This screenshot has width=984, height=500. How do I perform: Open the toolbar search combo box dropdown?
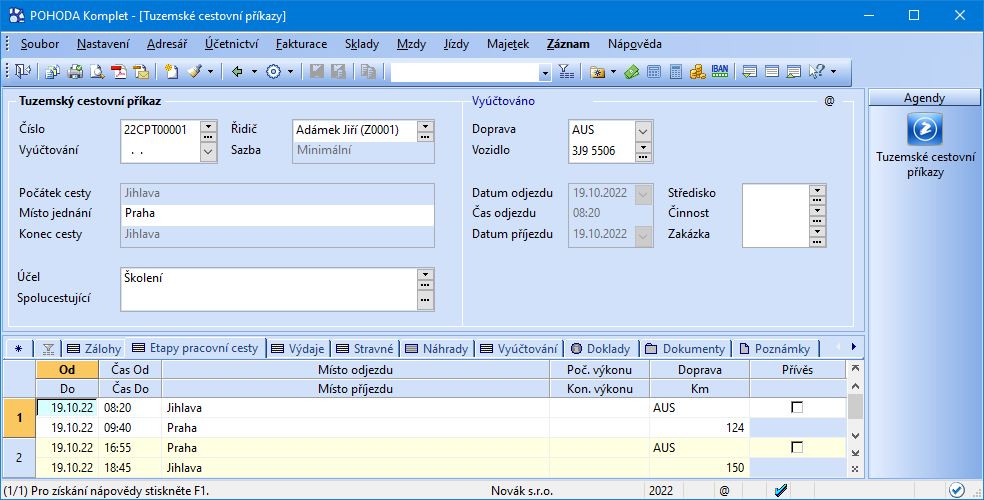coord(545,72)
